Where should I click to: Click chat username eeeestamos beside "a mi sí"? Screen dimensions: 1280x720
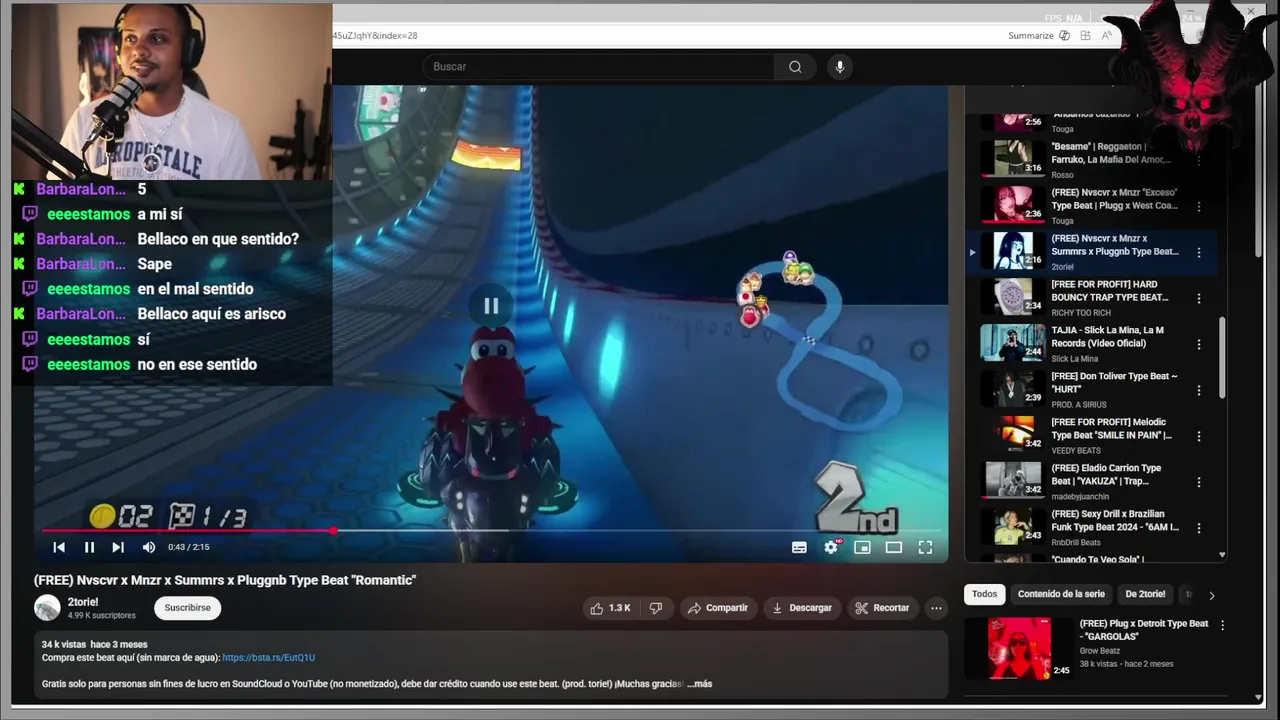pos(89,214)
